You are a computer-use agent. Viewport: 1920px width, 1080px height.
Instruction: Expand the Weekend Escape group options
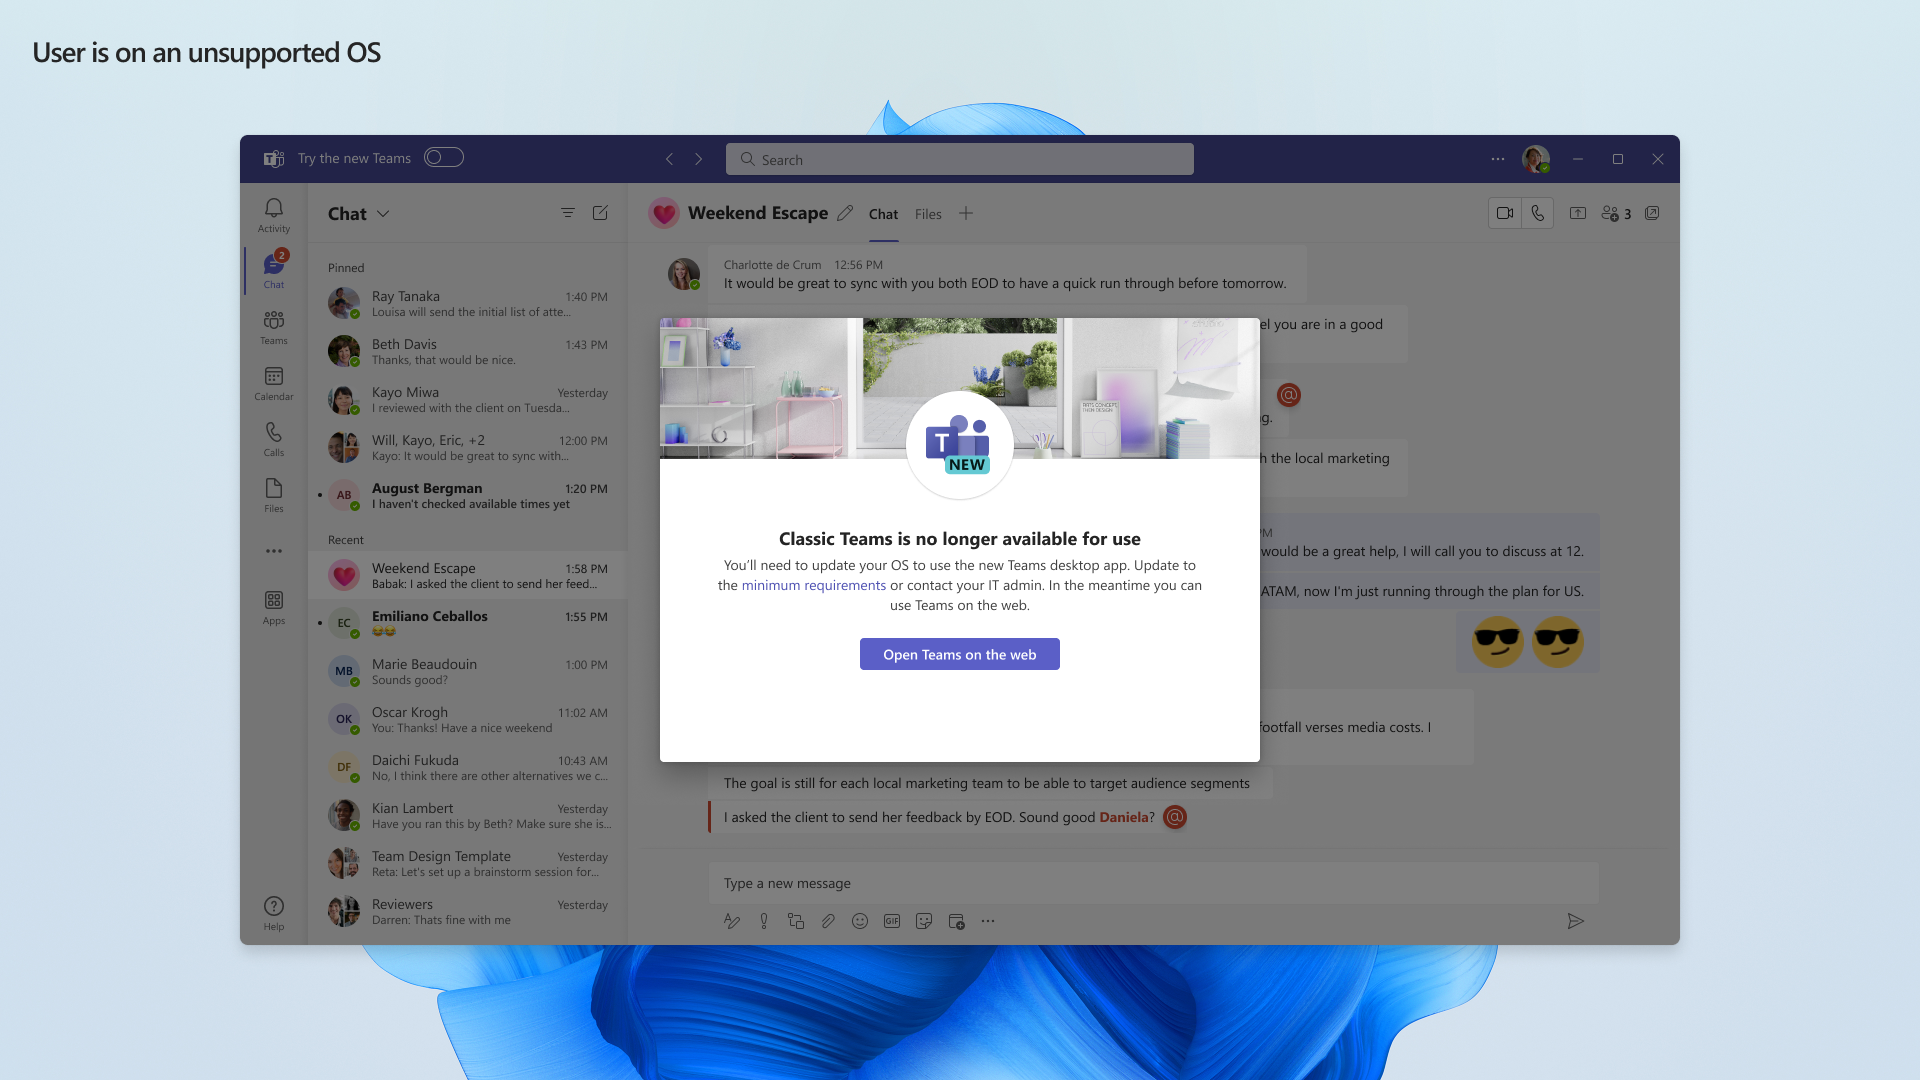tap(760, 212)
